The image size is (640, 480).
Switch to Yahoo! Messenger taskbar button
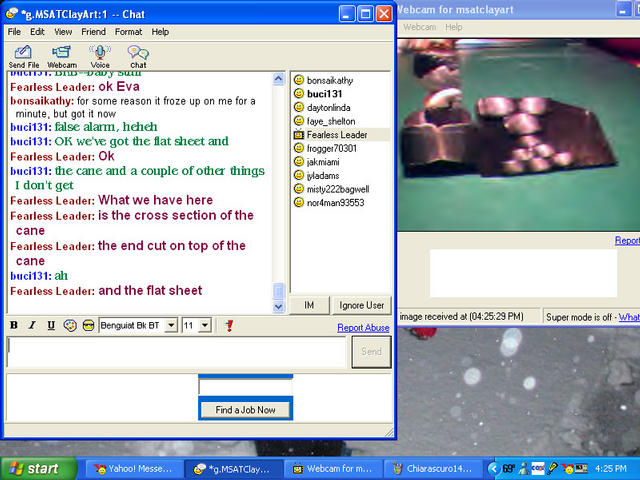(x=133, y=469)
